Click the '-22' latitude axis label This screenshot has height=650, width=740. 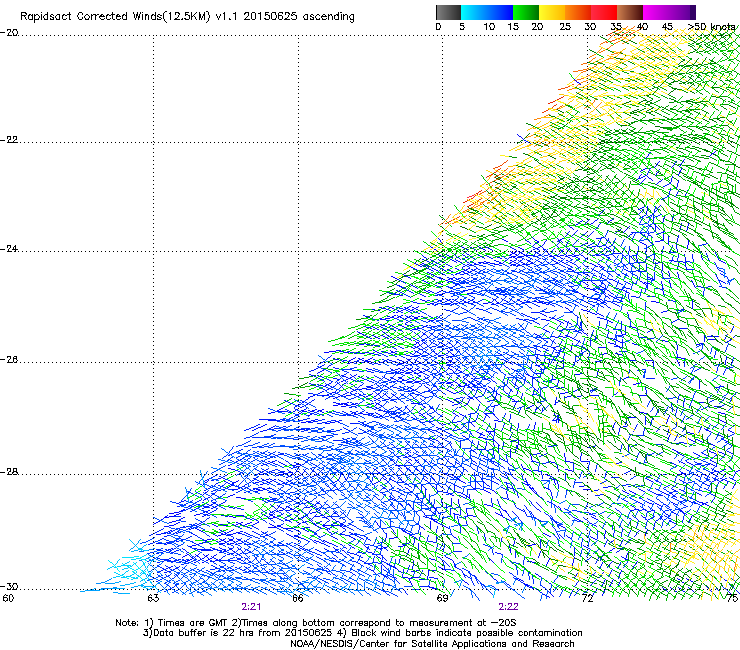pyautogui.click(x=9, y=140)
